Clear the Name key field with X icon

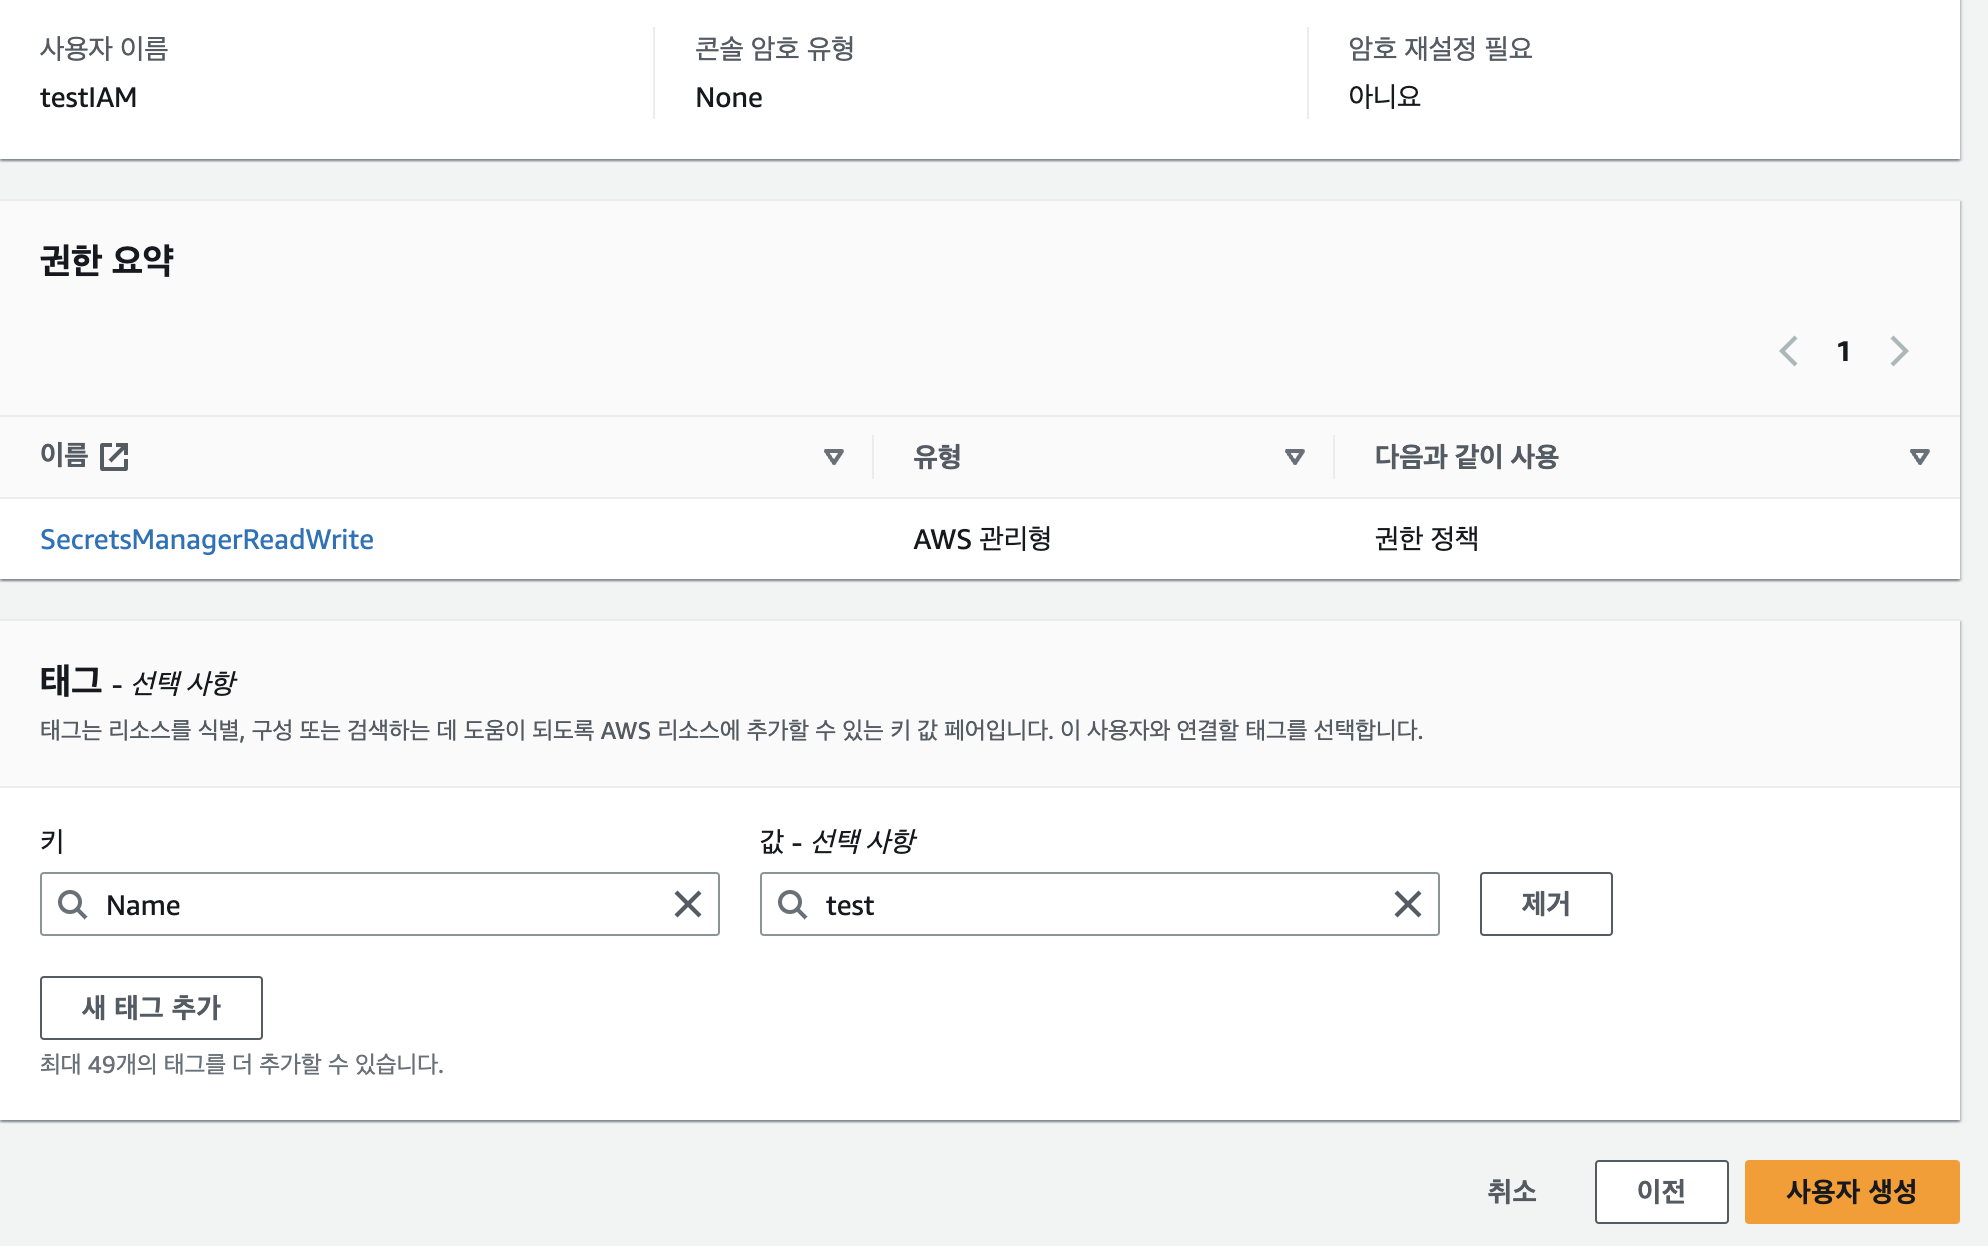pyautogui.click(x=687, y=904)
